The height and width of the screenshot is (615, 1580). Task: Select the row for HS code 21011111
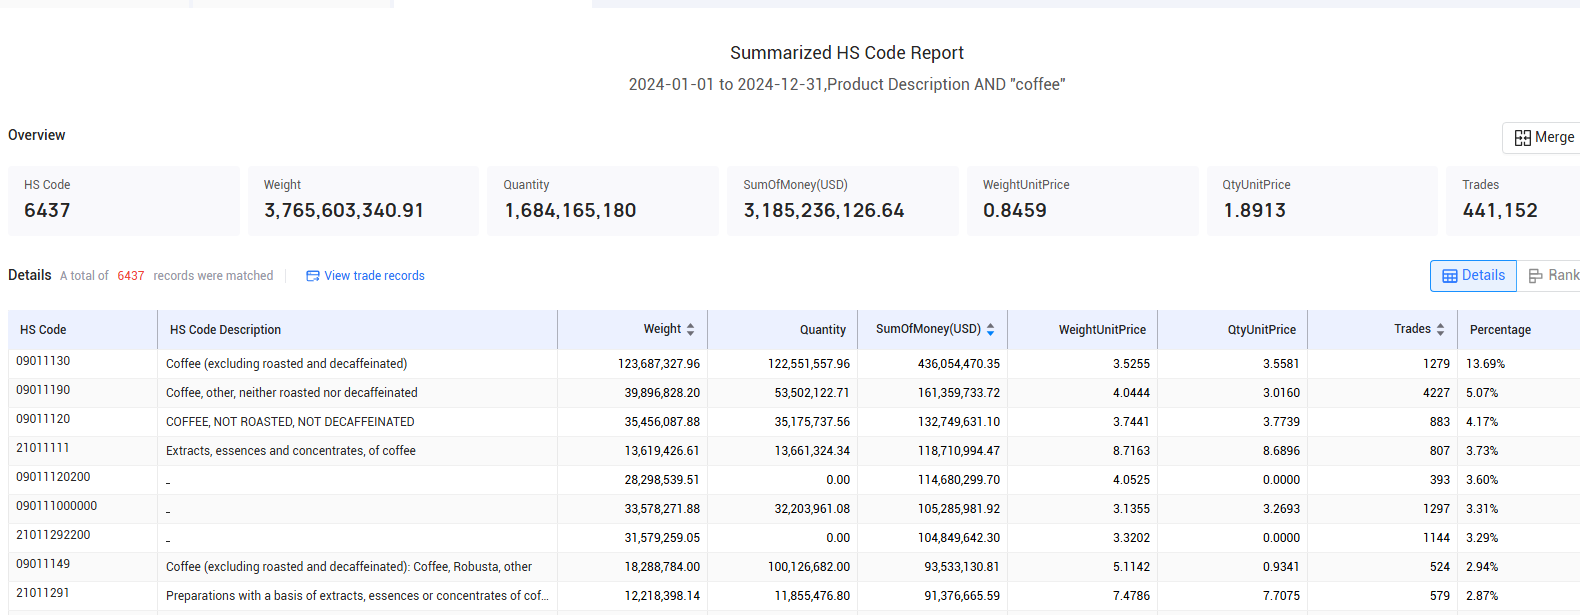click(794, 451)
